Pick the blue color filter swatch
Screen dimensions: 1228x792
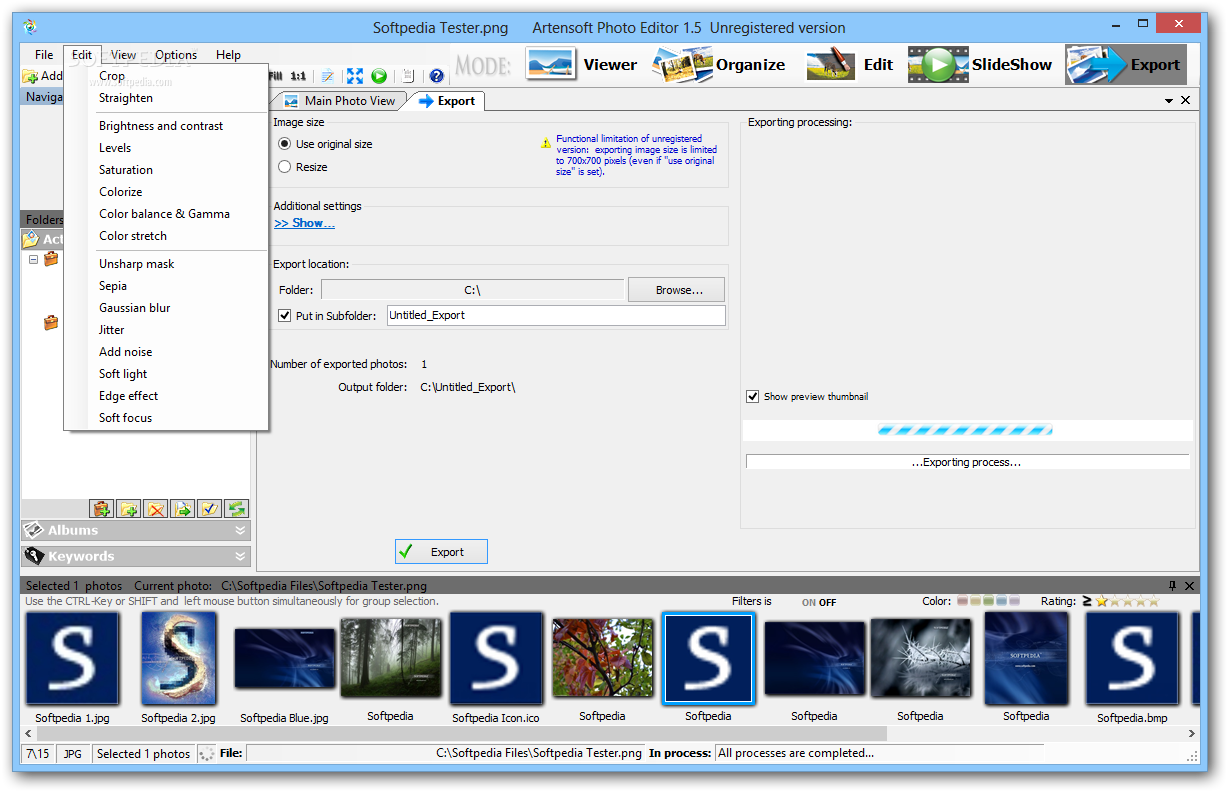(1002, 601)
